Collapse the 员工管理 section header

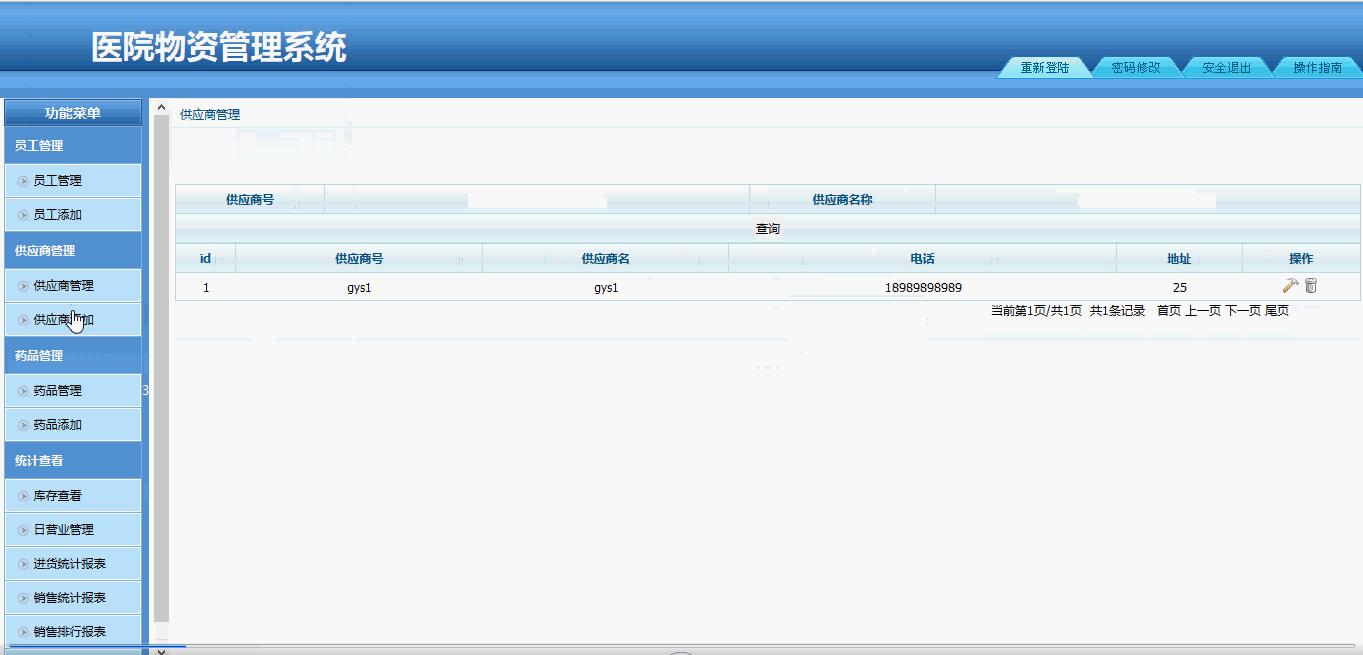point(73,146)
